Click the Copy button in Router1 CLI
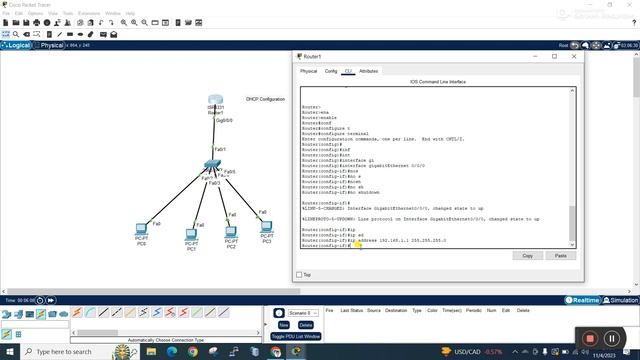Viewport: 640px width, 360px height. (x=527, y=256)
